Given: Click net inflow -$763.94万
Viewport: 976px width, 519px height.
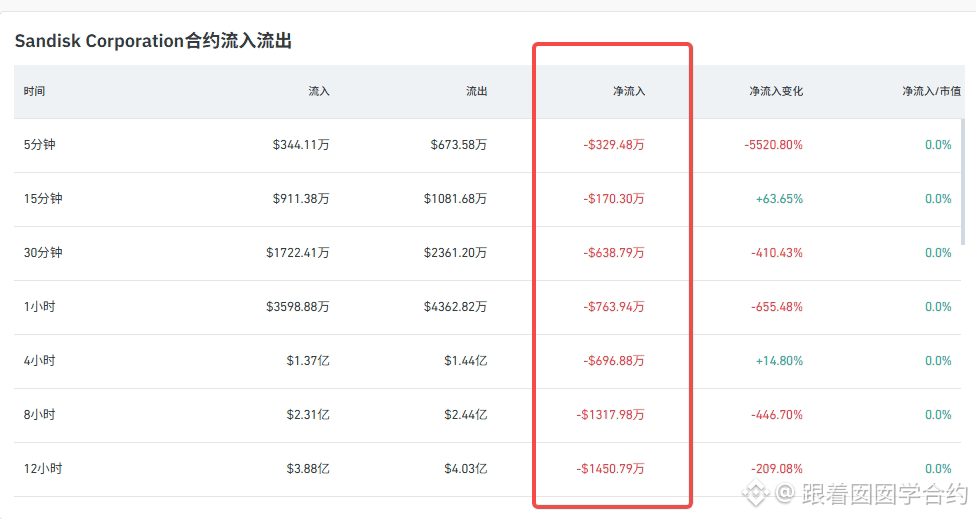Looking at the screenshot, I should (x=614, y=307).
